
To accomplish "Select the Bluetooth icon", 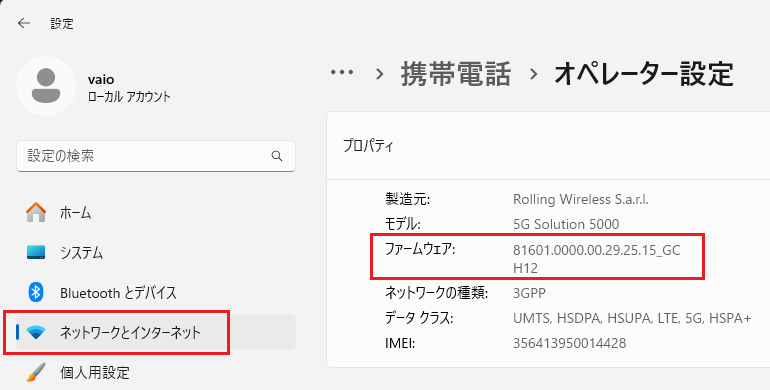I will [x=36, y=293].
